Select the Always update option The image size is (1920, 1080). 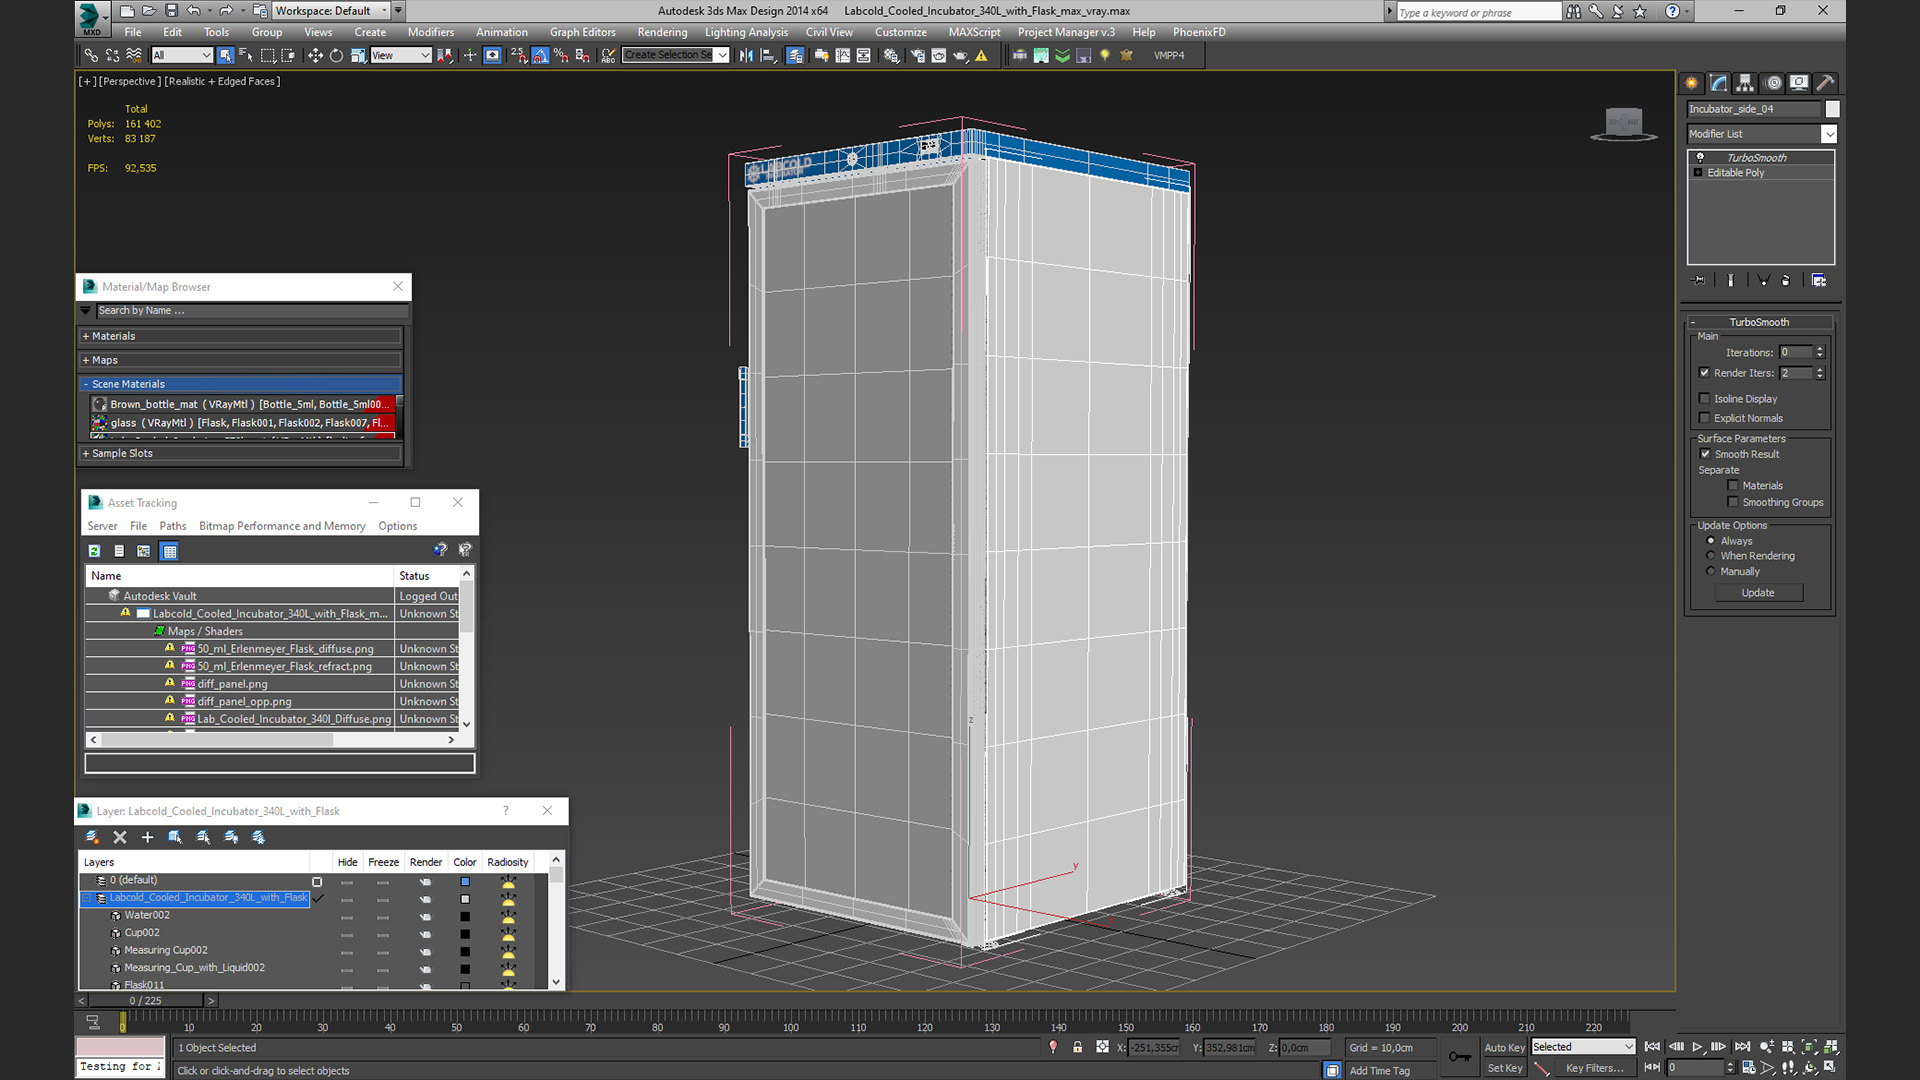(x=1711, y=541)
